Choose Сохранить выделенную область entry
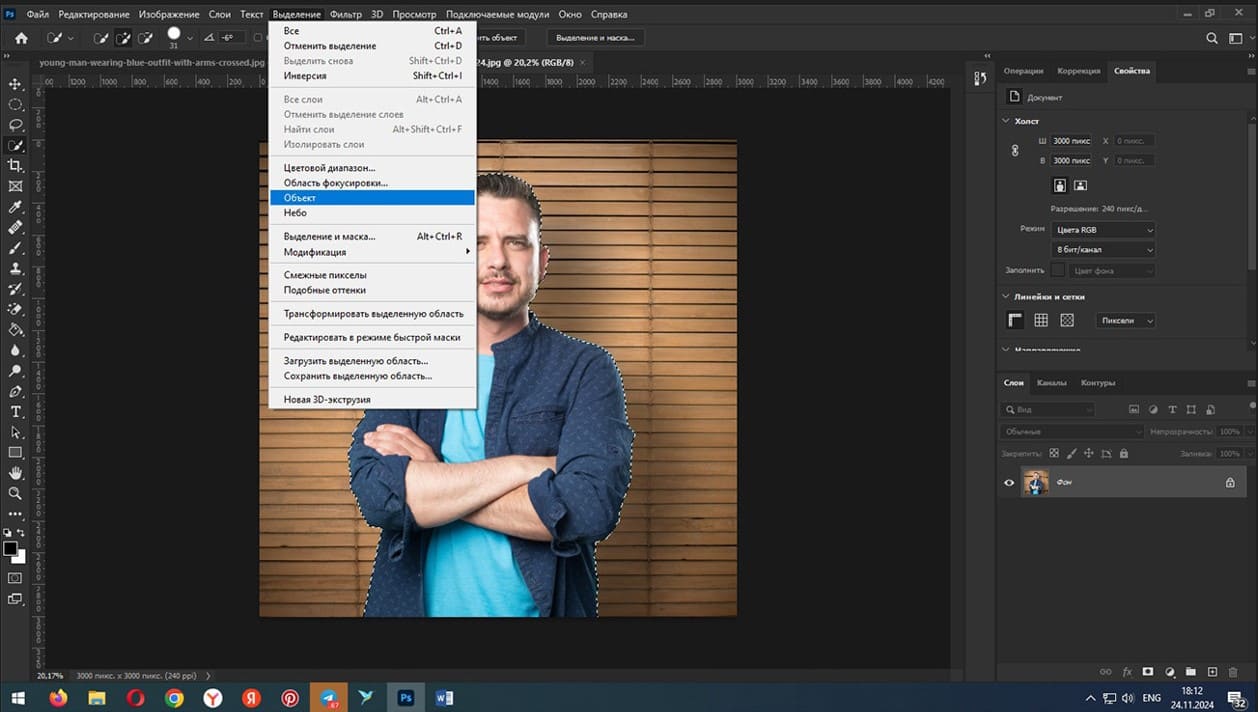Viewport: 1258px width, 712px height. point(372,376)
